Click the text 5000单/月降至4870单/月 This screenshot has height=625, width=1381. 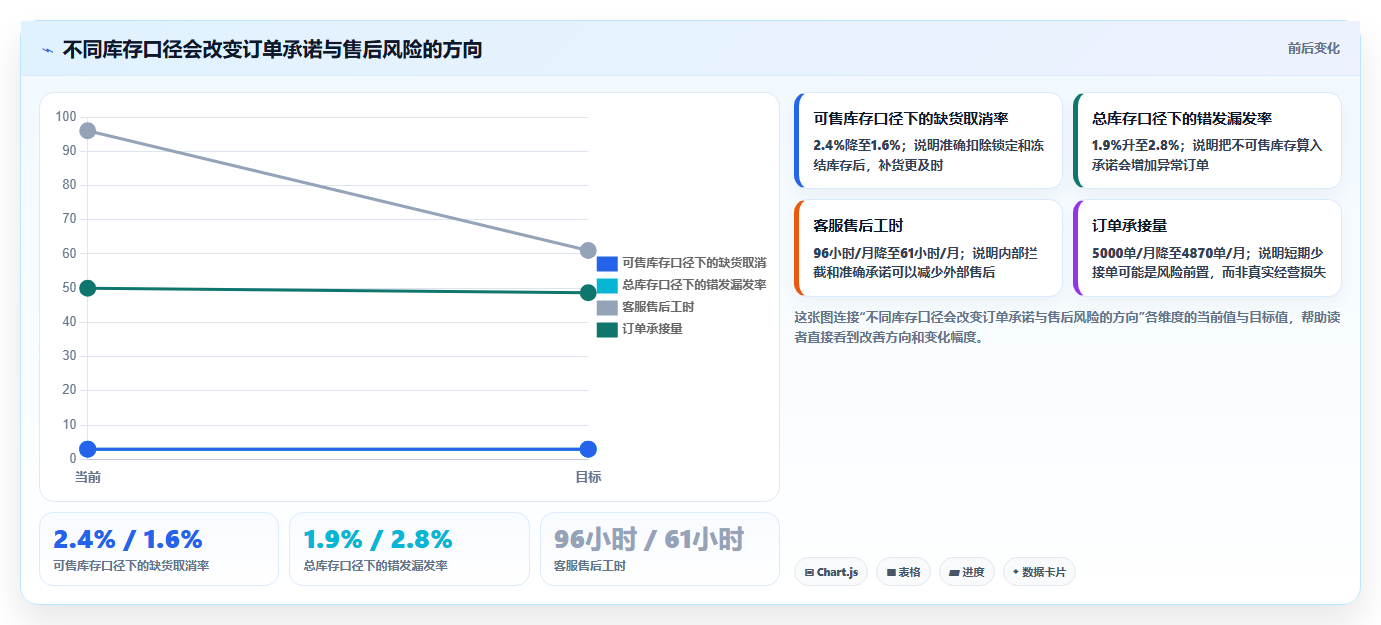[x=1170, y=253]
